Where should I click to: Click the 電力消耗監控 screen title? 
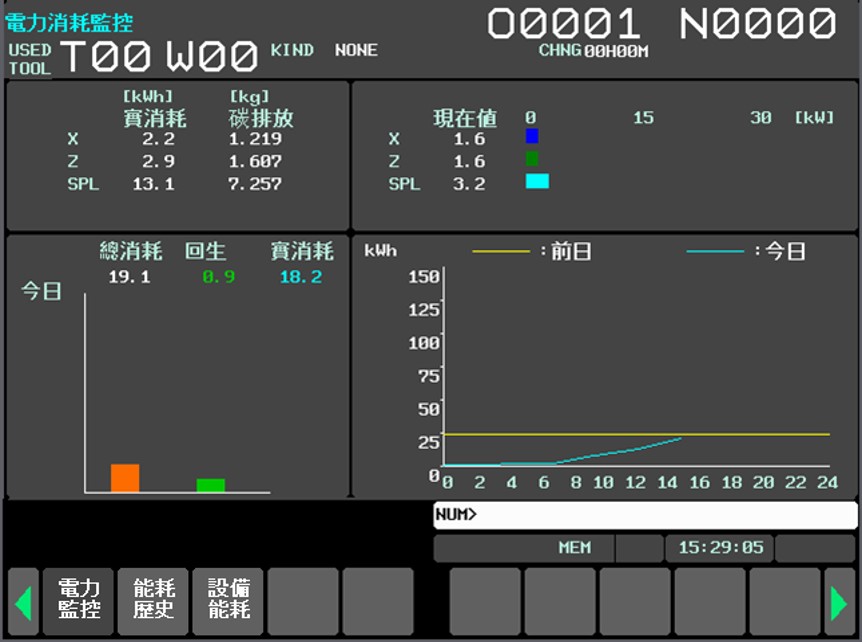point(69,23)
